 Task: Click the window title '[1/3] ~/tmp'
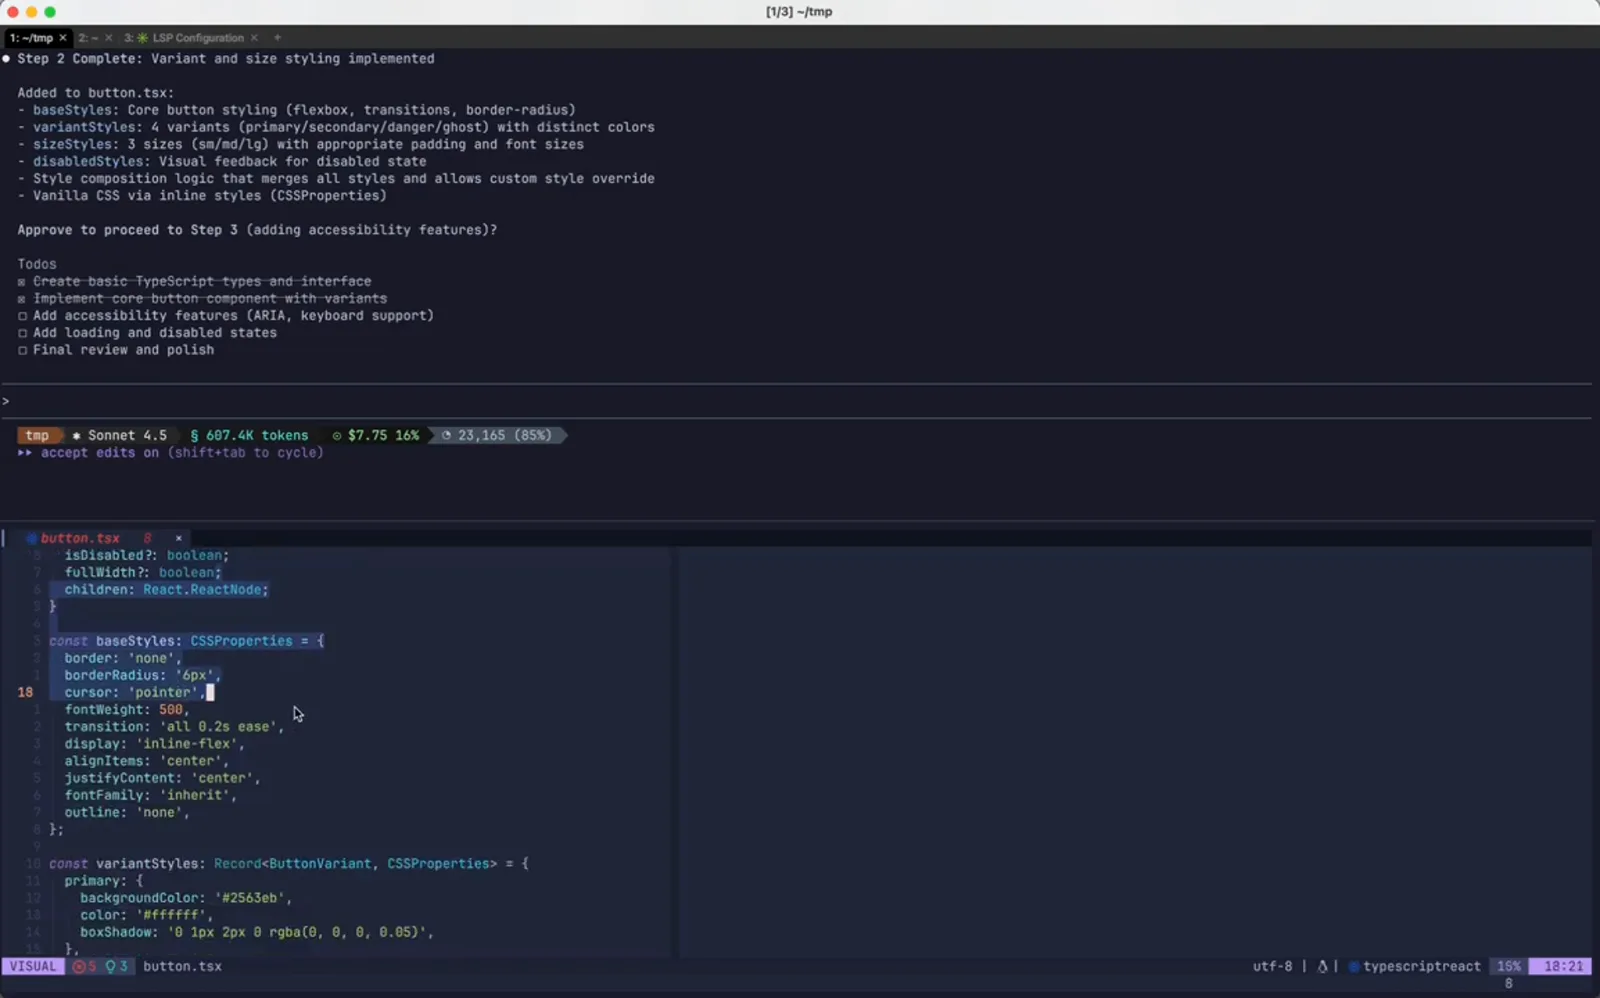pos(799,12)
